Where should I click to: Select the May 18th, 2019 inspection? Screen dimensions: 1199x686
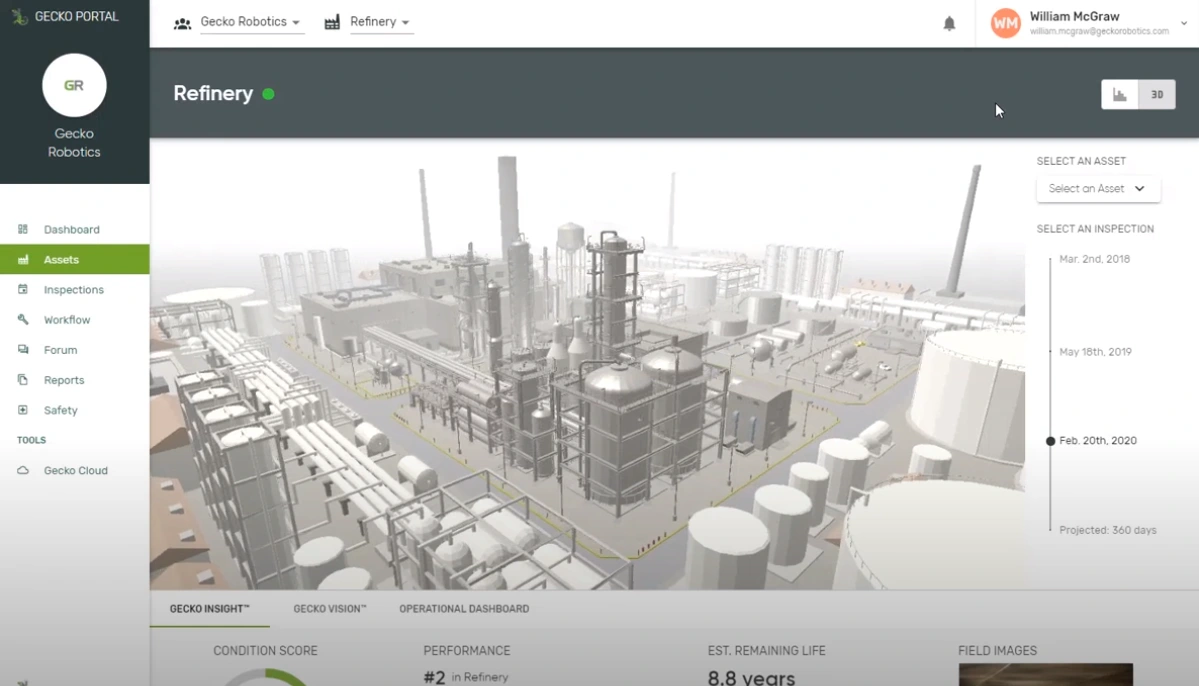[1095, 352]
